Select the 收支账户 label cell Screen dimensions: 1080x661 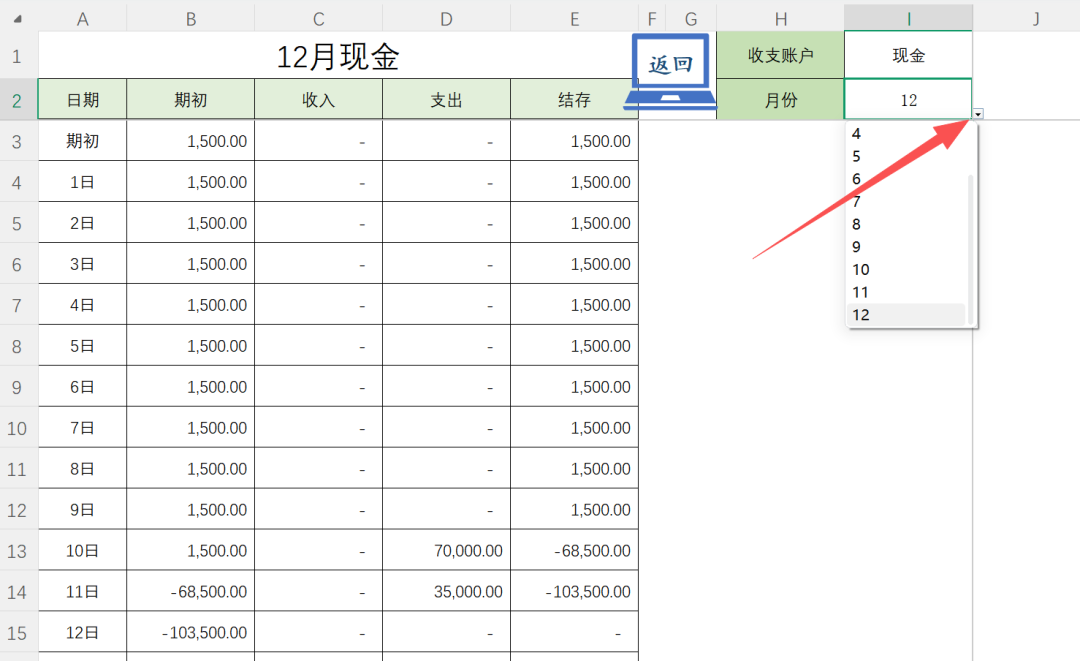(x=780, y=56)
